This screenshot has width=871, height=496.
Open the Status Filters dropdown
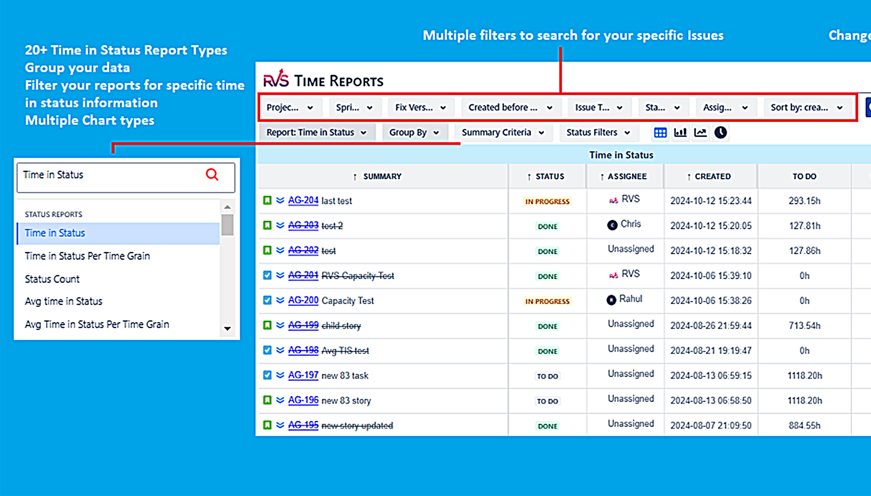coord(598,133)
